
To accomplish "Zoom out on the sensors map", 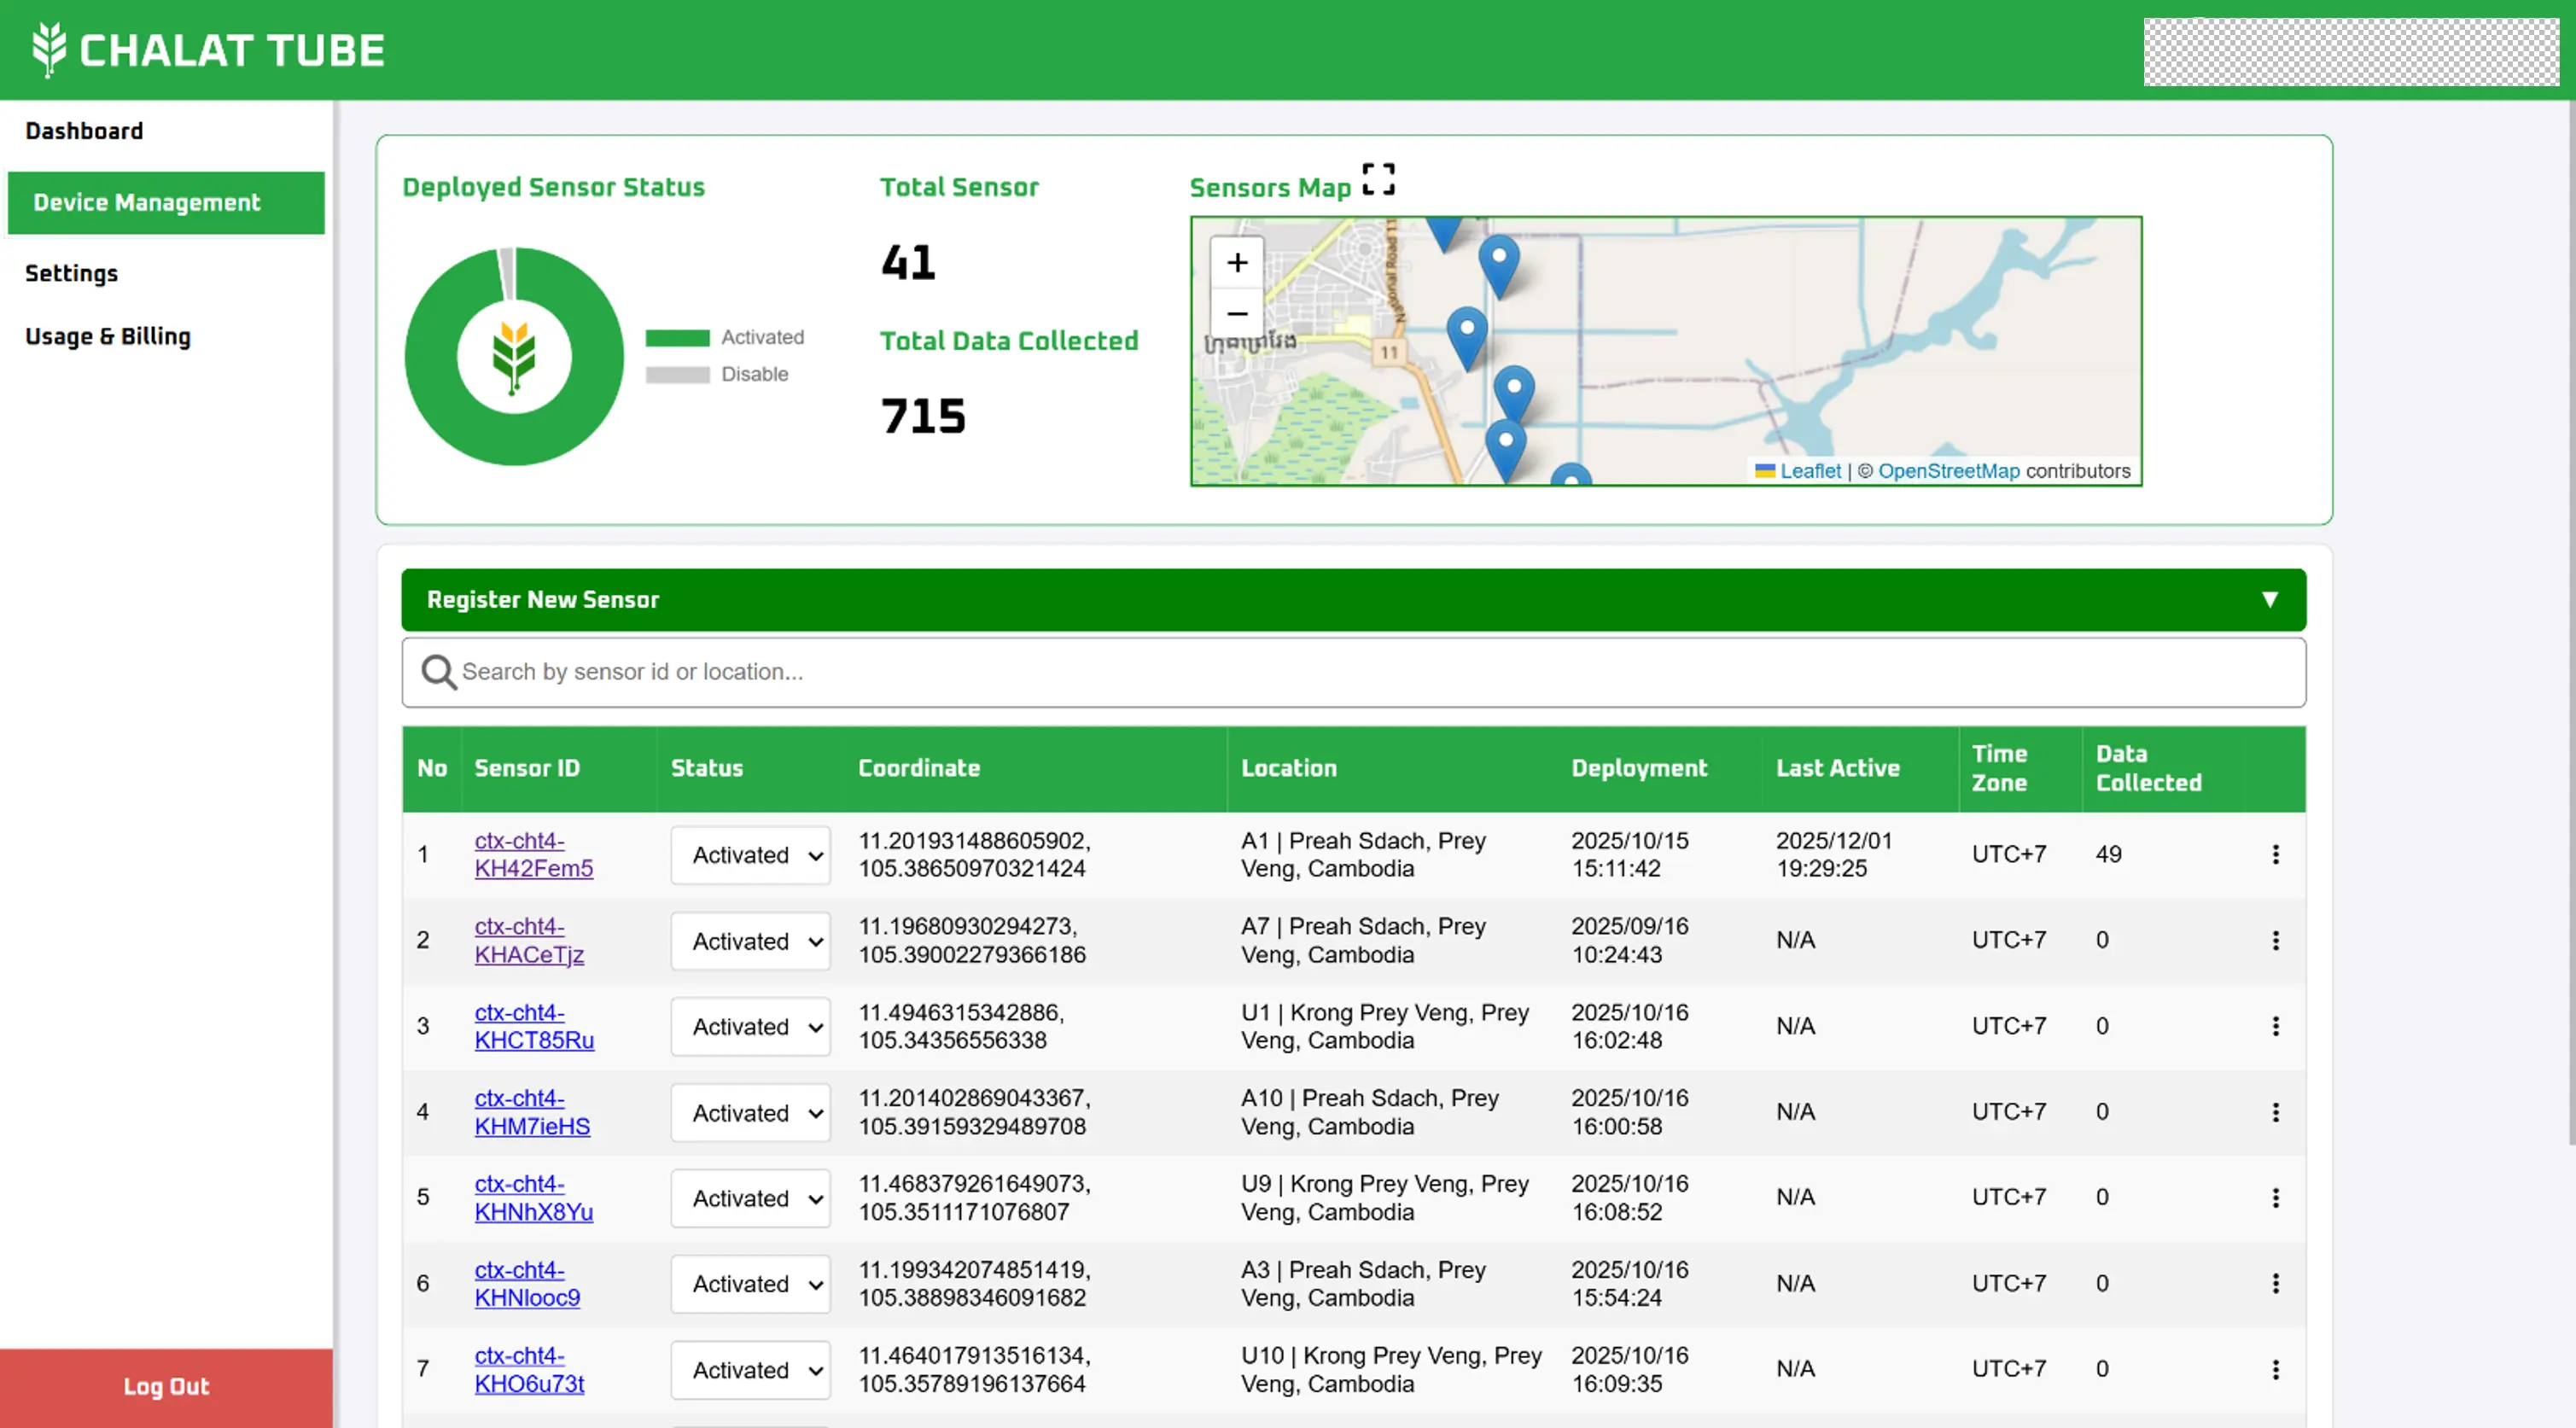I will point(1237,313).
